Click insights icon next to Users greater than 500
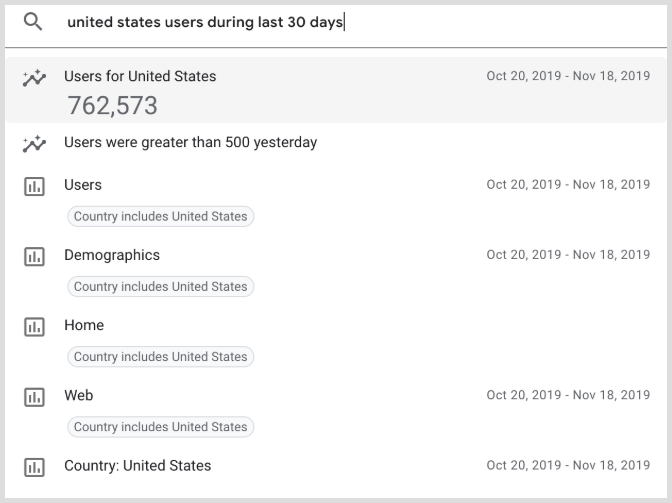Screen dimensions: 672x503 point(34,144)
